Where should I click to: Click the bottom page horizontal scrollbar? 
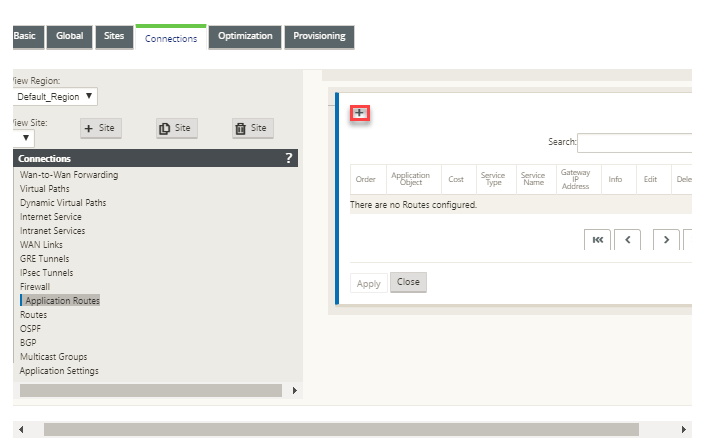pyautogui.click(x=341, y=429)
